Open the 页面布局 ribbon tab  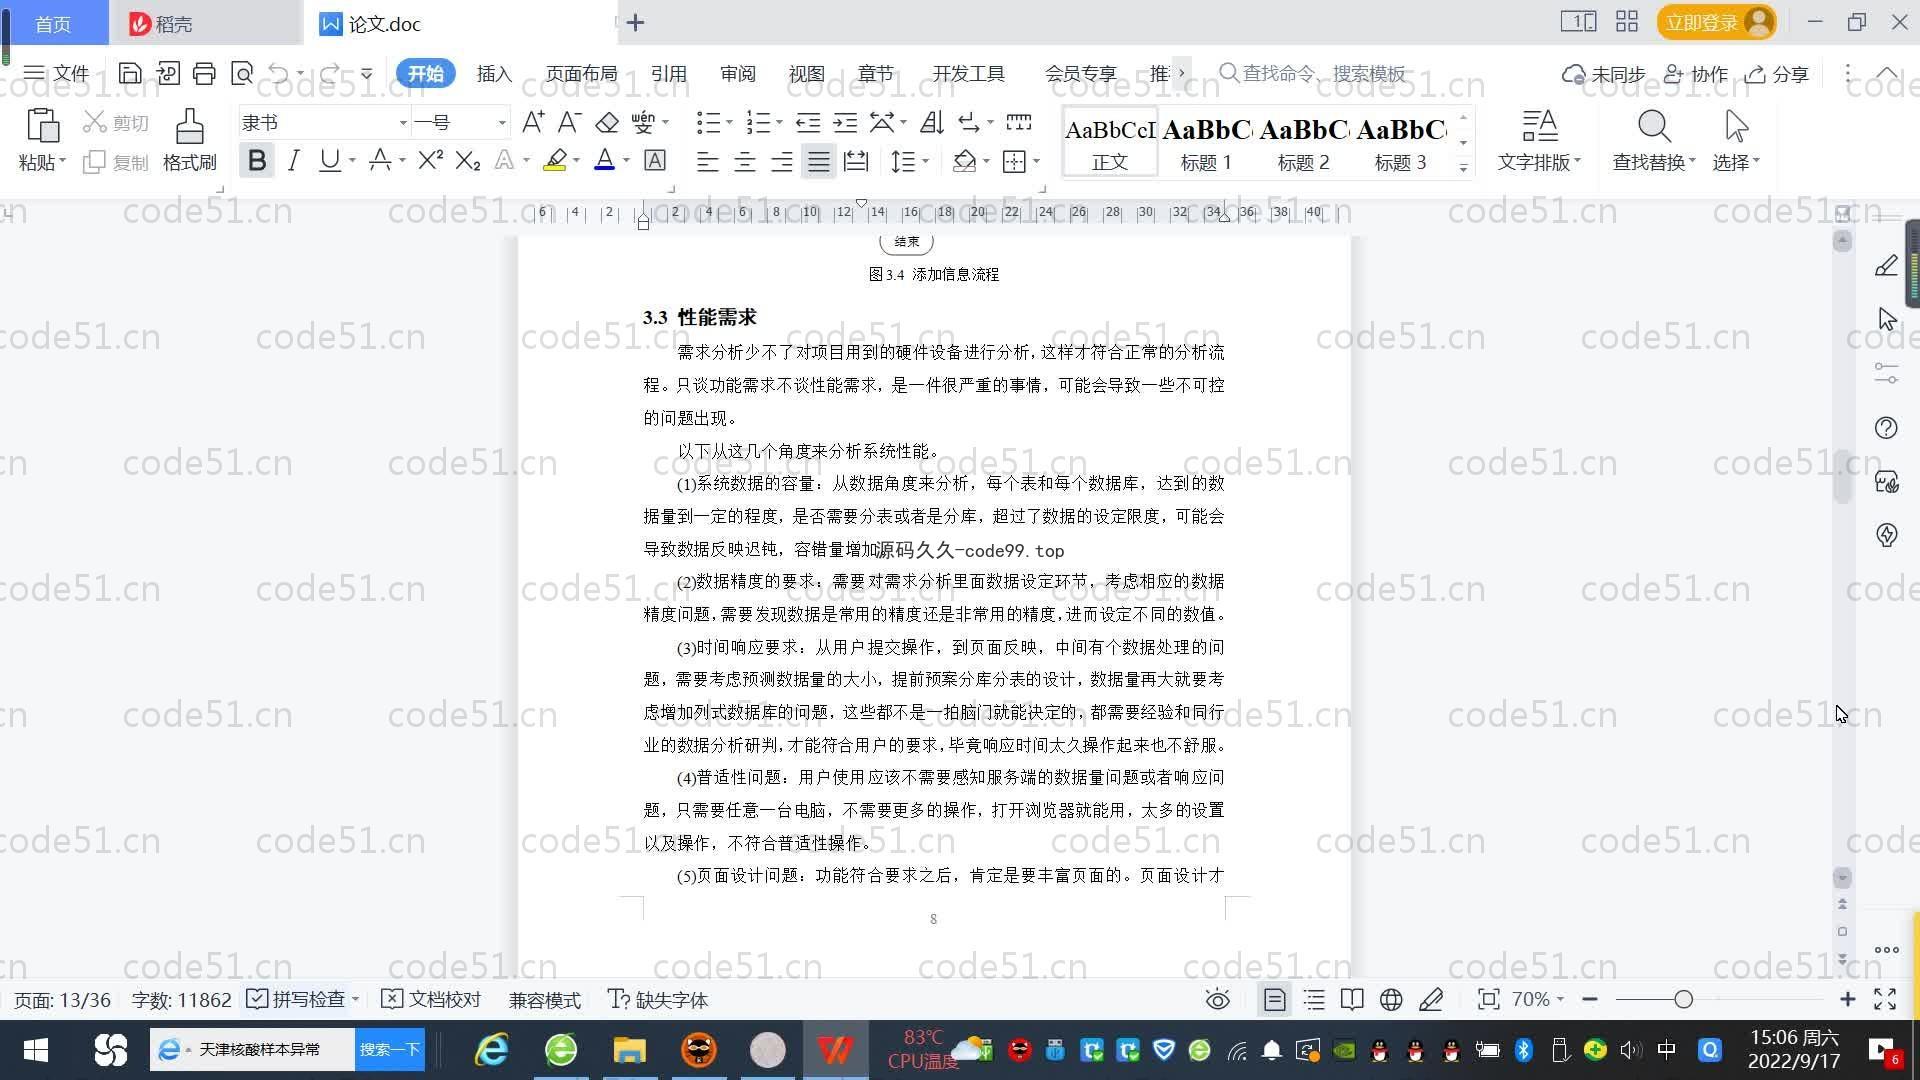click(581, 74)
